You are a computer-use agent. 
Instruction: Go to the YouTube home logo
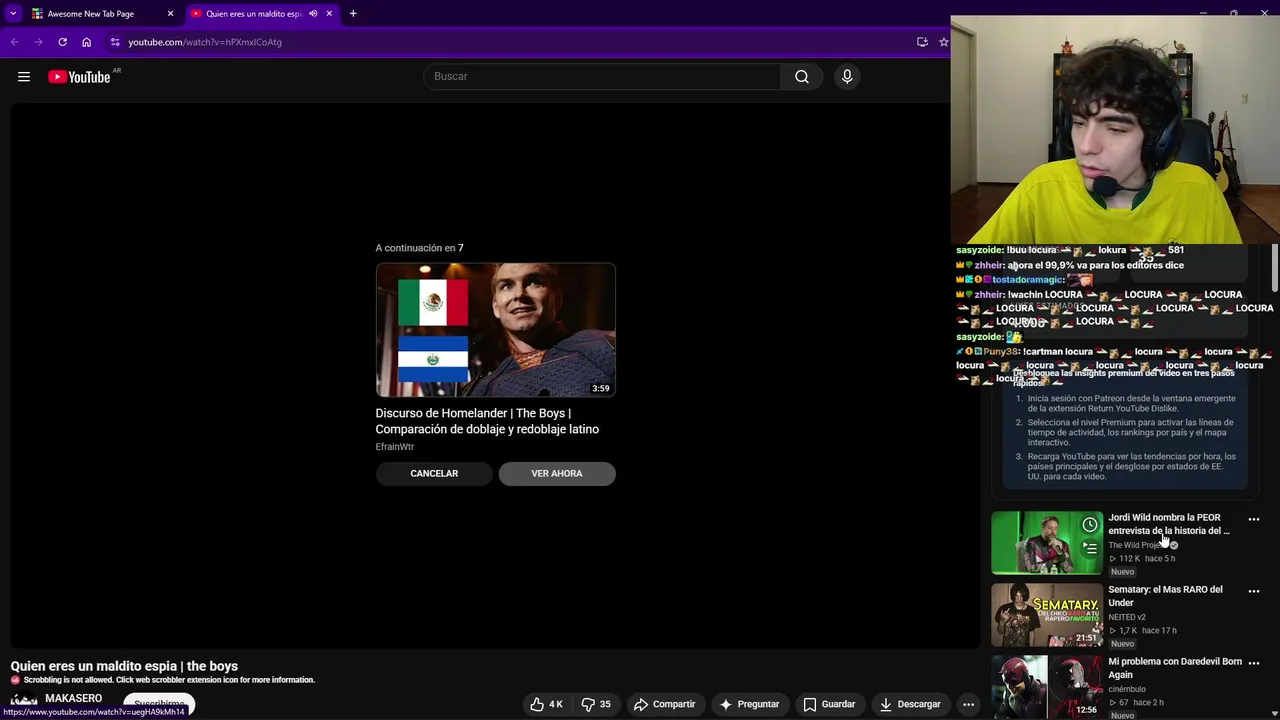point(79,77)
